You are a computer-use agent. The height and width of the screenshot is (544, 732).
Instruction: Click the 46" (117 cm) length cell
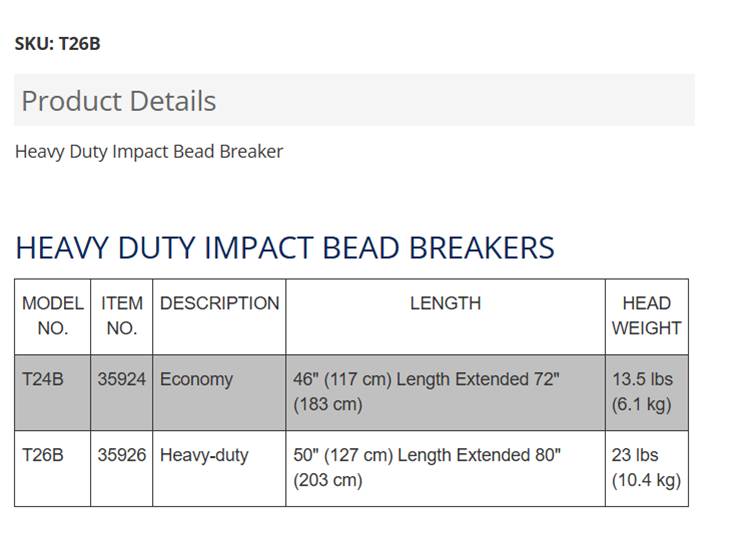pos(426,392)
